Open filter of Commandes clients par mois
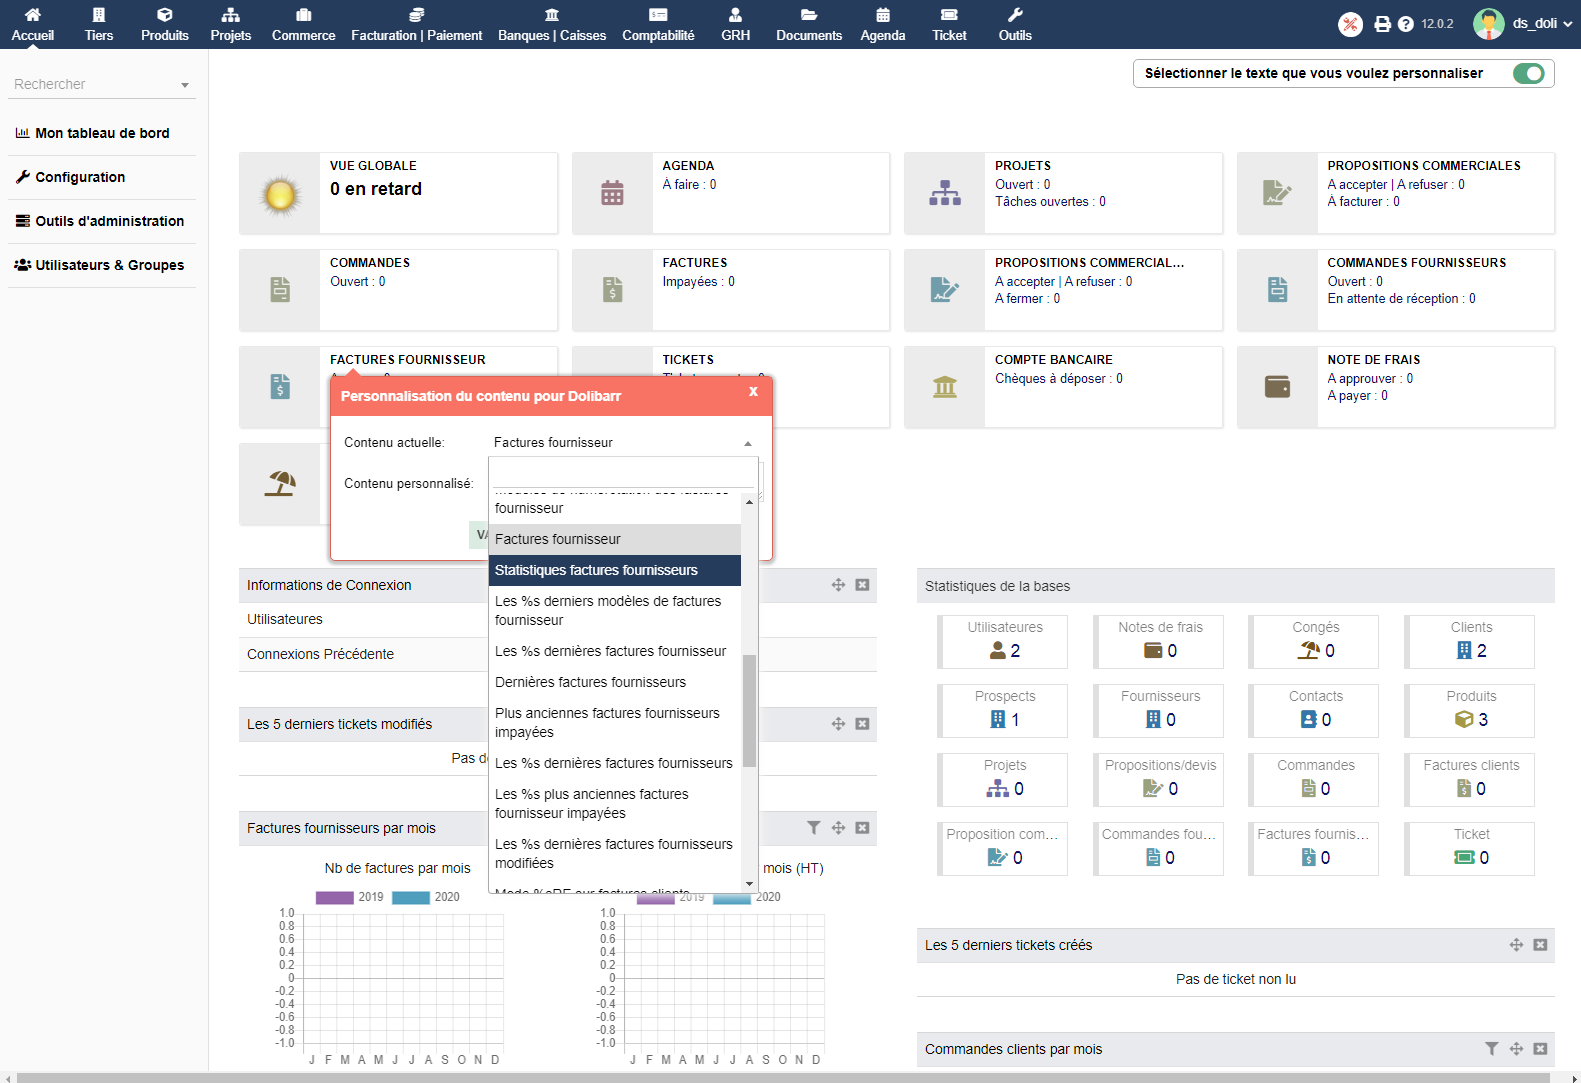1581x1083 pixels. coord(1492,1049)
